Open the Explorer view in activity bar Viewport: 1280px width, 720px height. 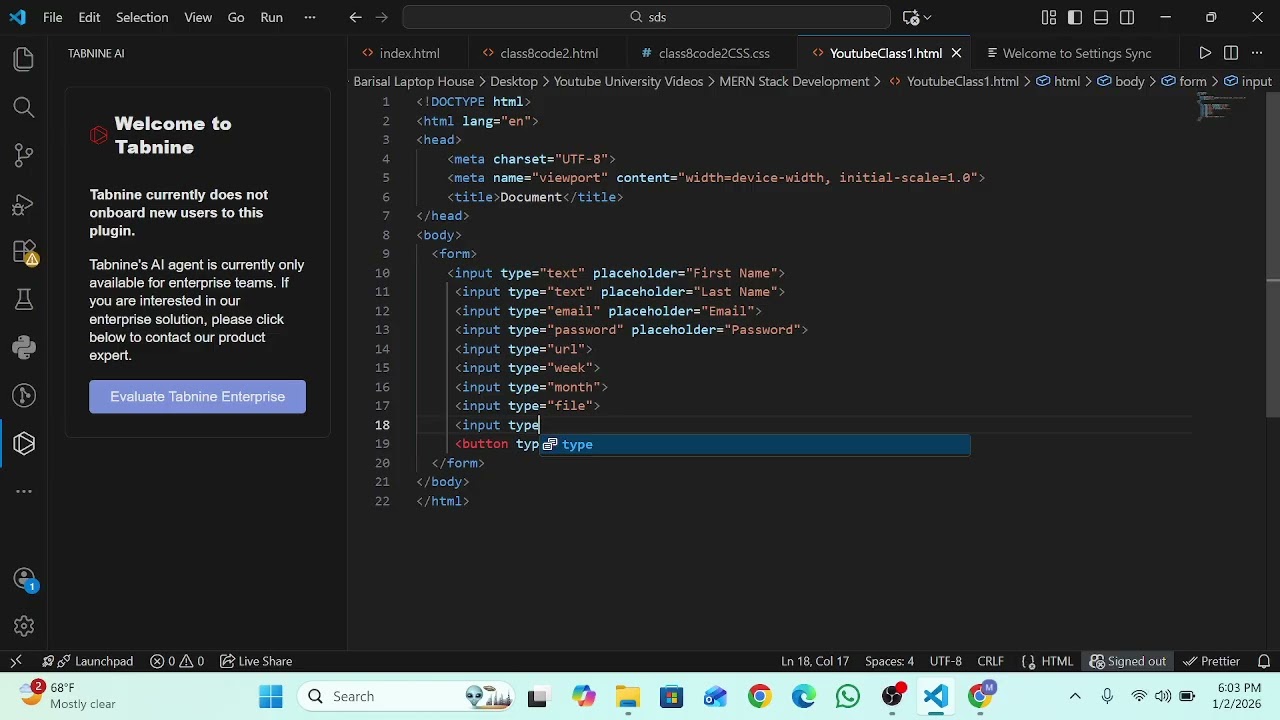24,59
